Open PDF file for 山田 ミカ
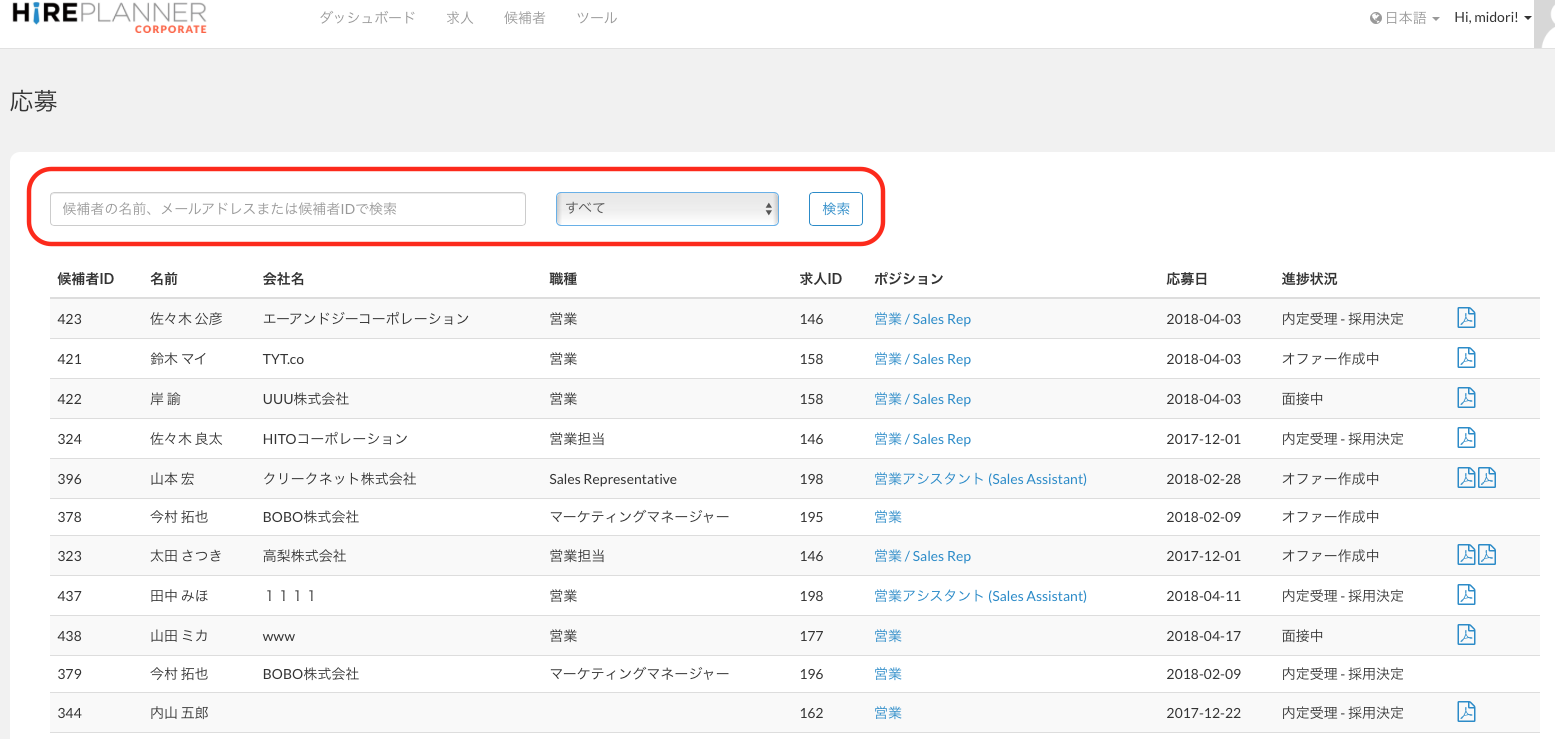 pyautogui.click(x=1466, y=635)
